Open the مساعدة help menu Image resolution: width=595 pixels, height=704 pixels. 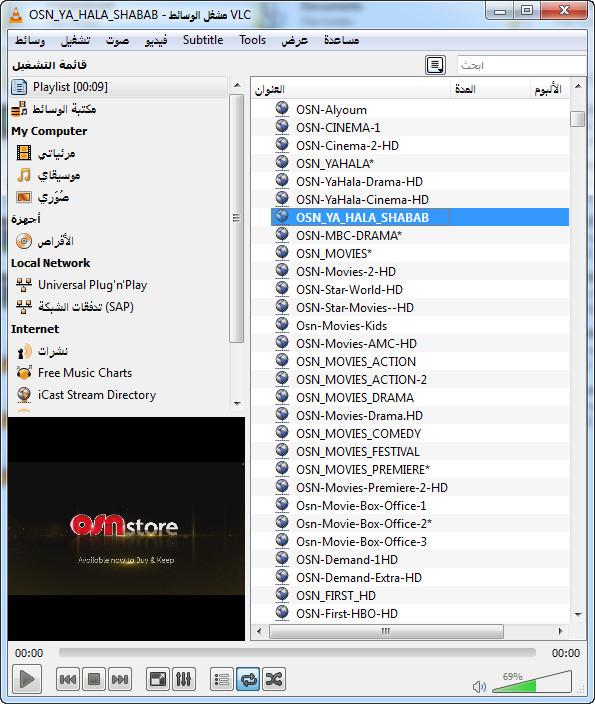(341, 40)
